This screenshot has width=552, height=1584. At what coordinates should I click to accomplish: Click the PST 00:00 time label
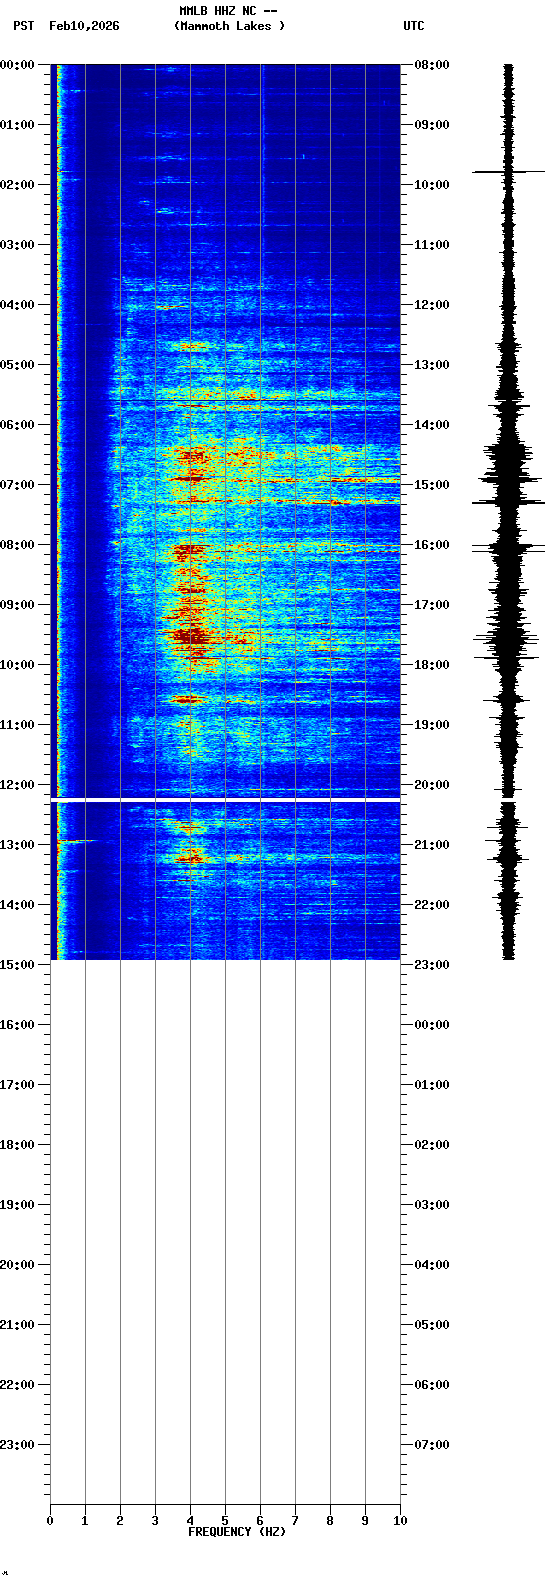18,65
